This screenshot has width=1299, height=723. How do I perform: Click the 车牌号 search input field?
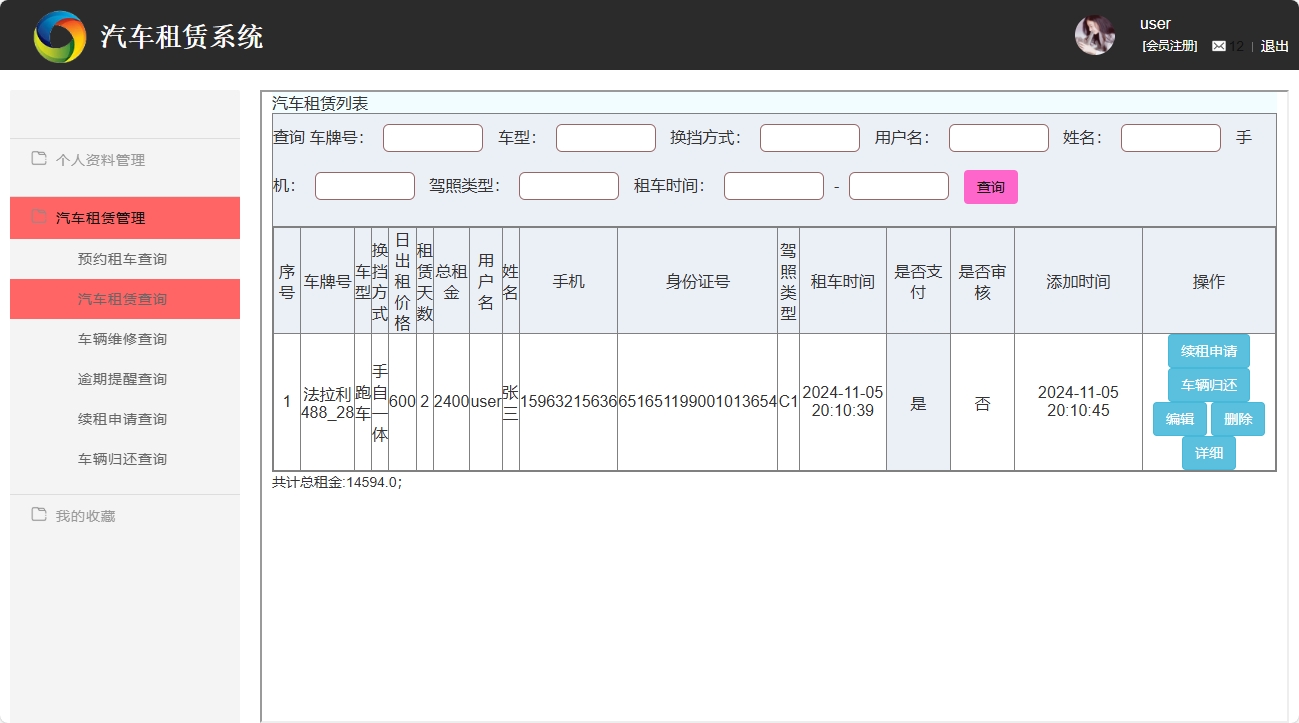[432, 138]
